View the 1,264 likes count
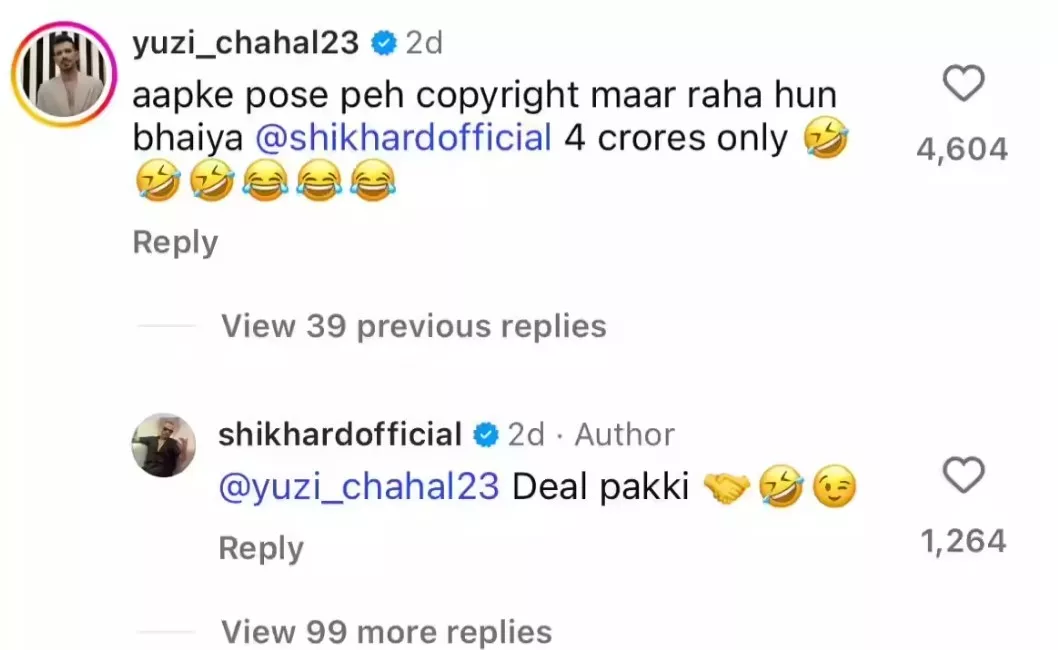The width and height of the screenshot is (1058, 650). [964, 541]
